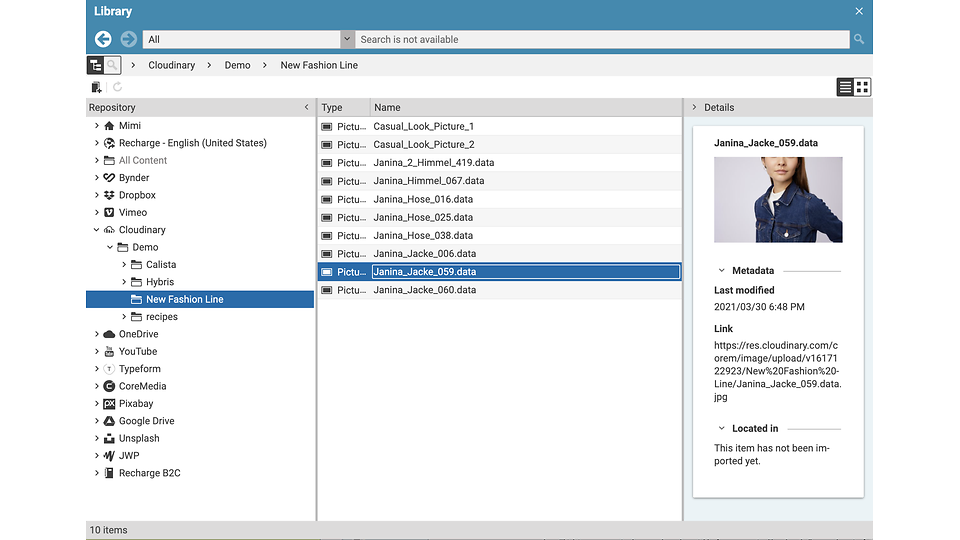
Task: Go back with the left arrow button
Action: click(103, 39)
